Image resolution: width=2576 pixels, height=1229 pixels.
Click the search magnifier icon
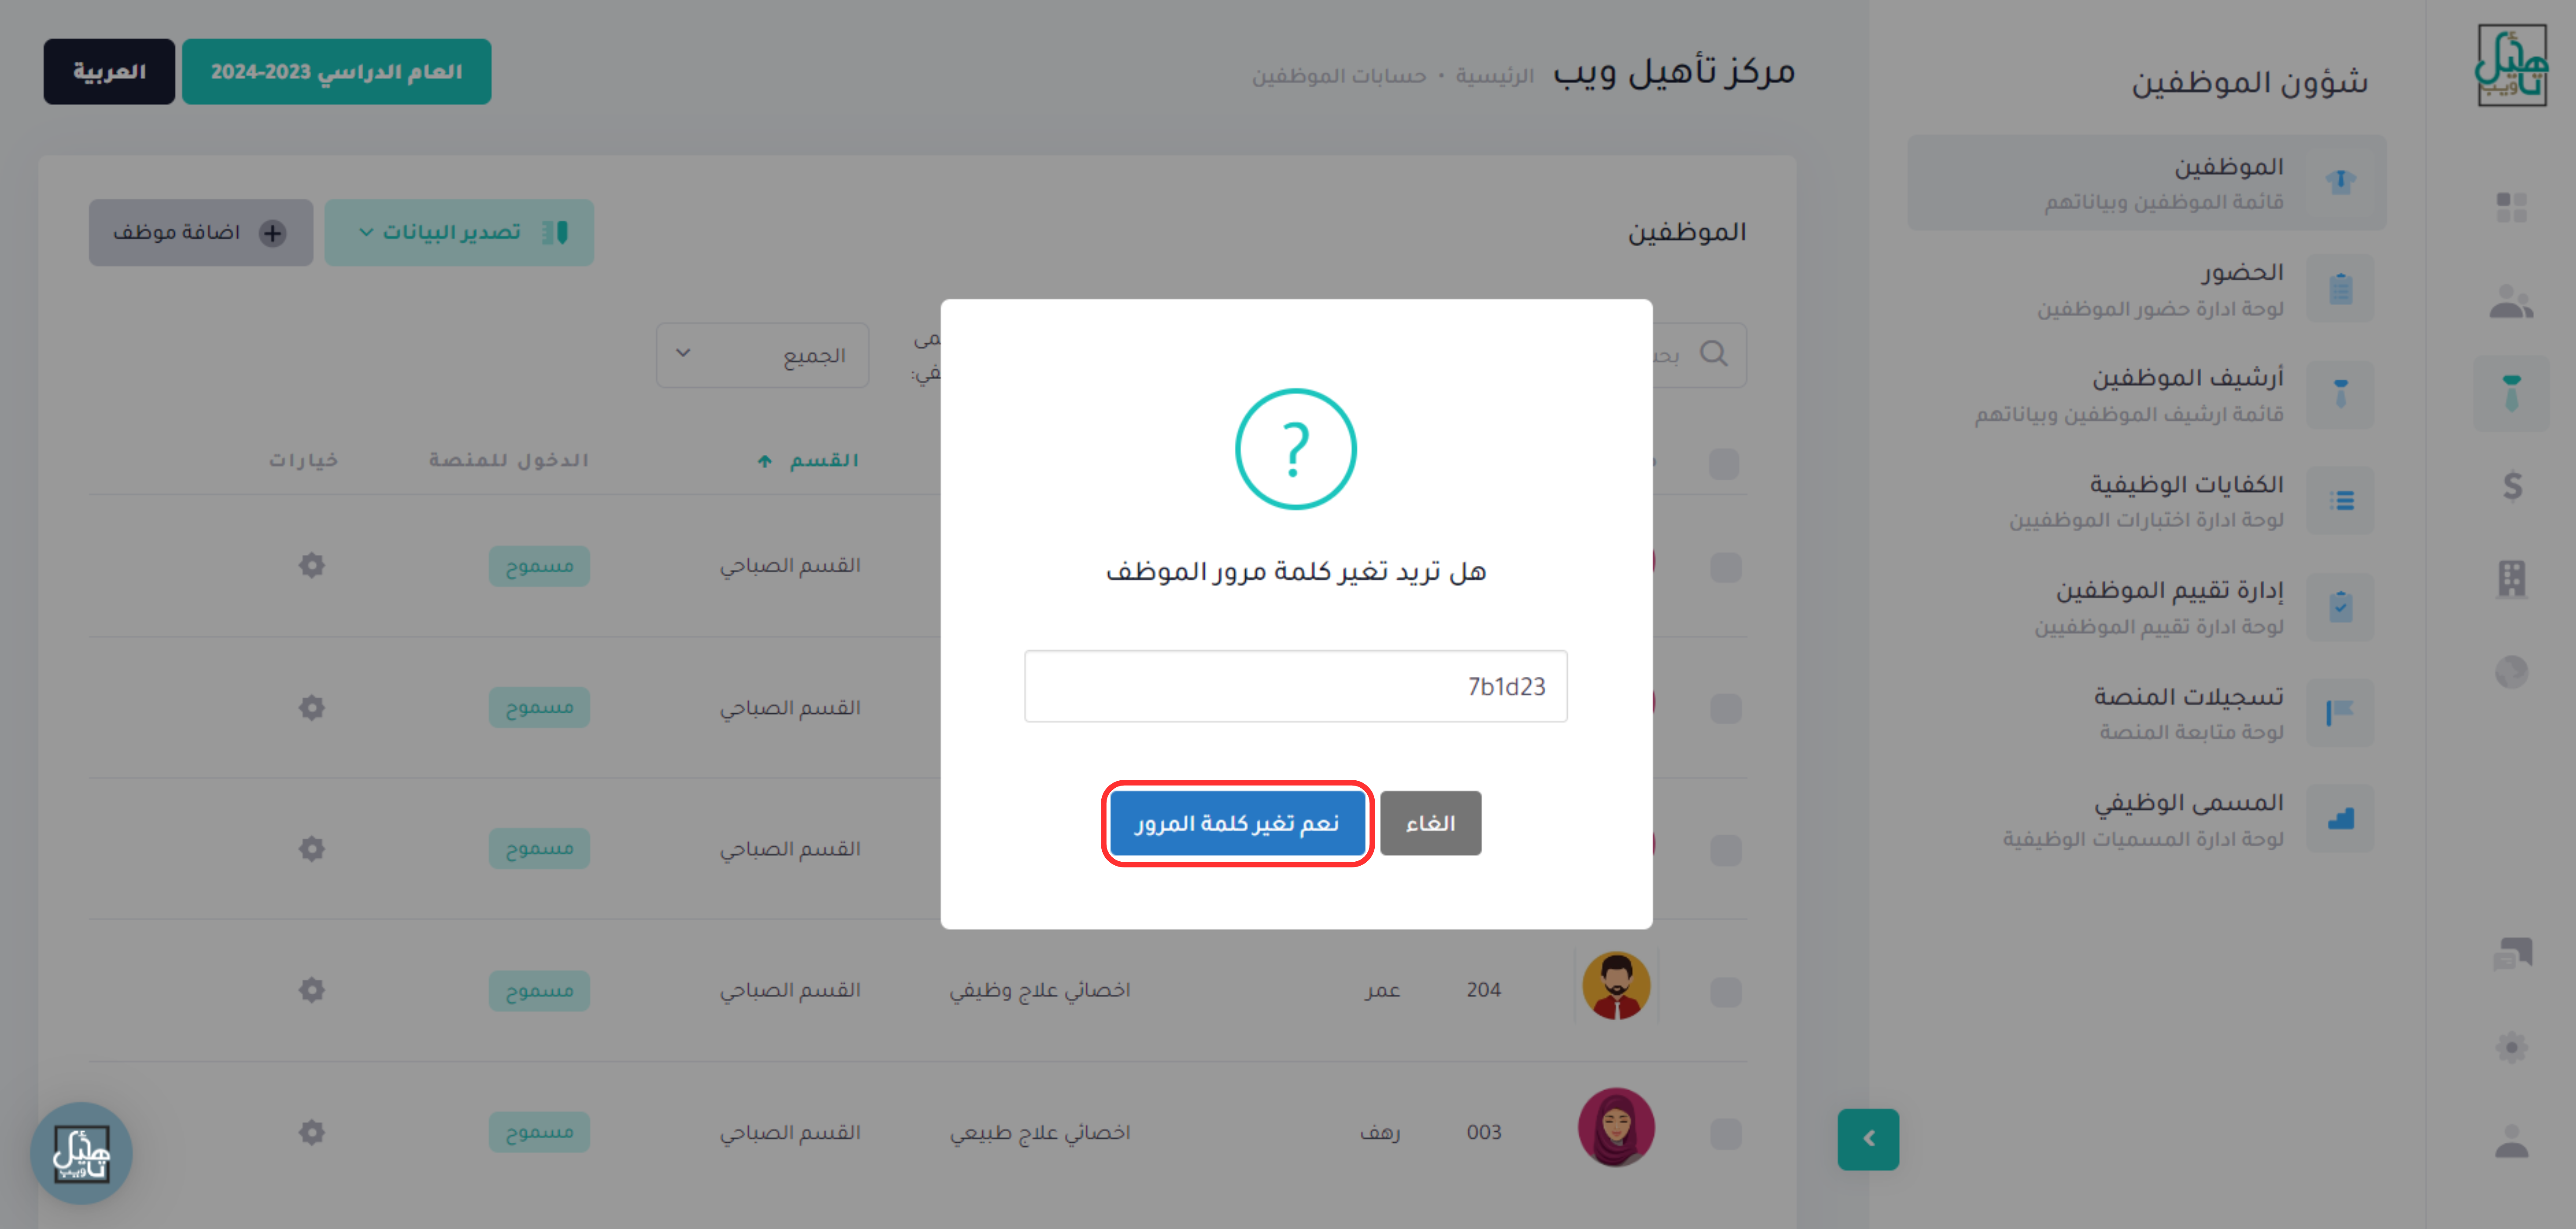point(1714,353)
